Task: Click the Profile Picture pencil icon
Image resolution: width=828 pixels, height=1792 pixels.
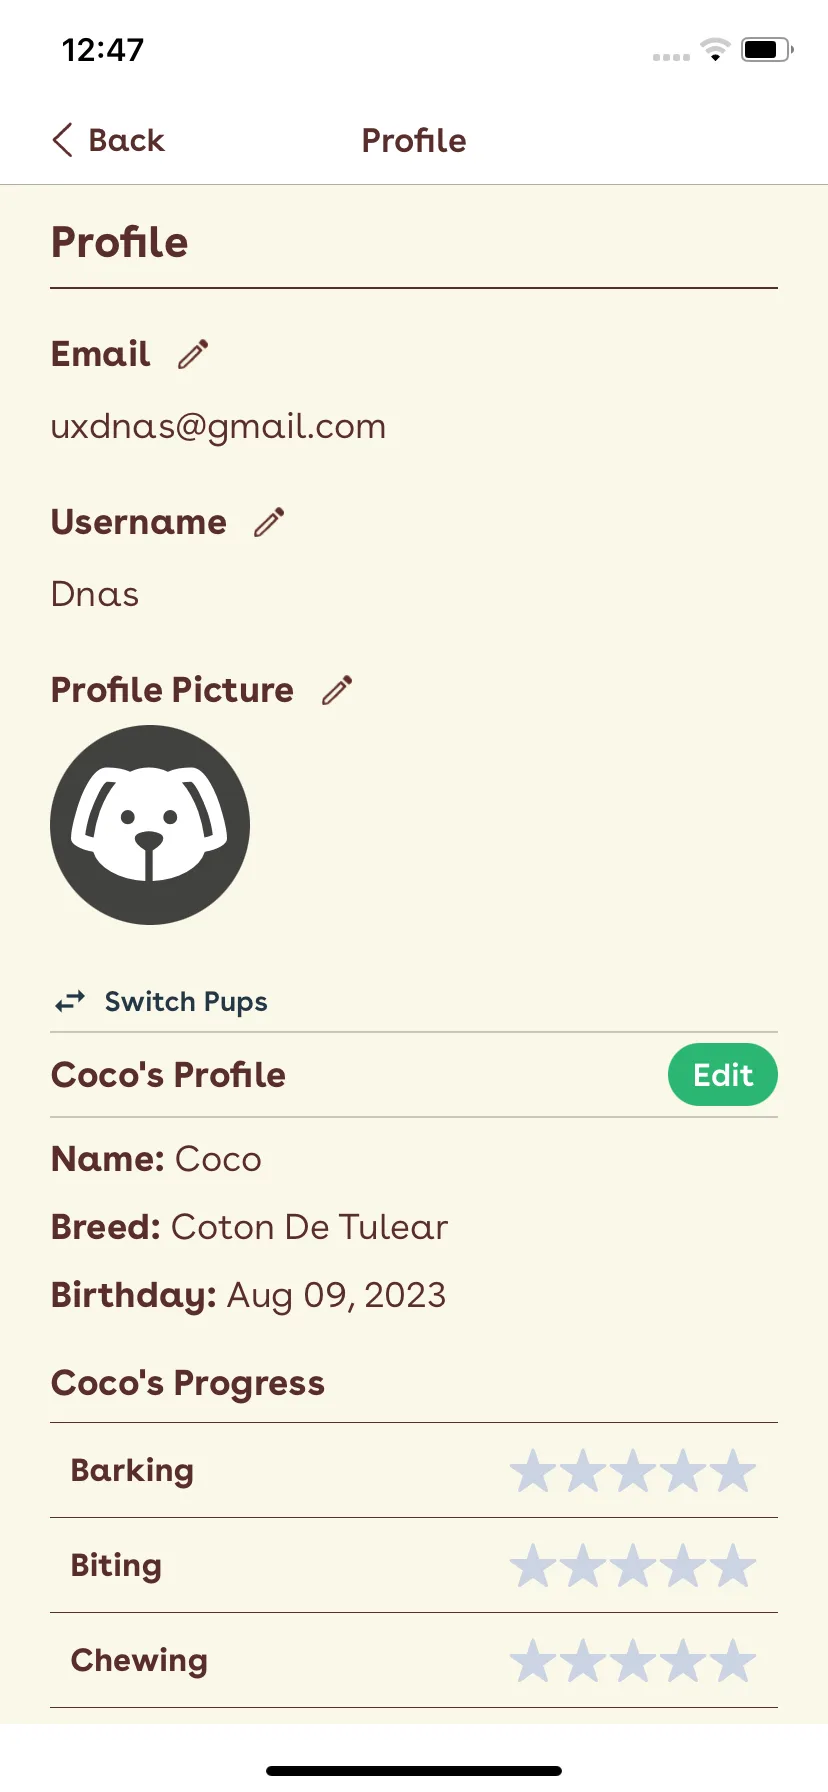Action: tap(337, 690)
